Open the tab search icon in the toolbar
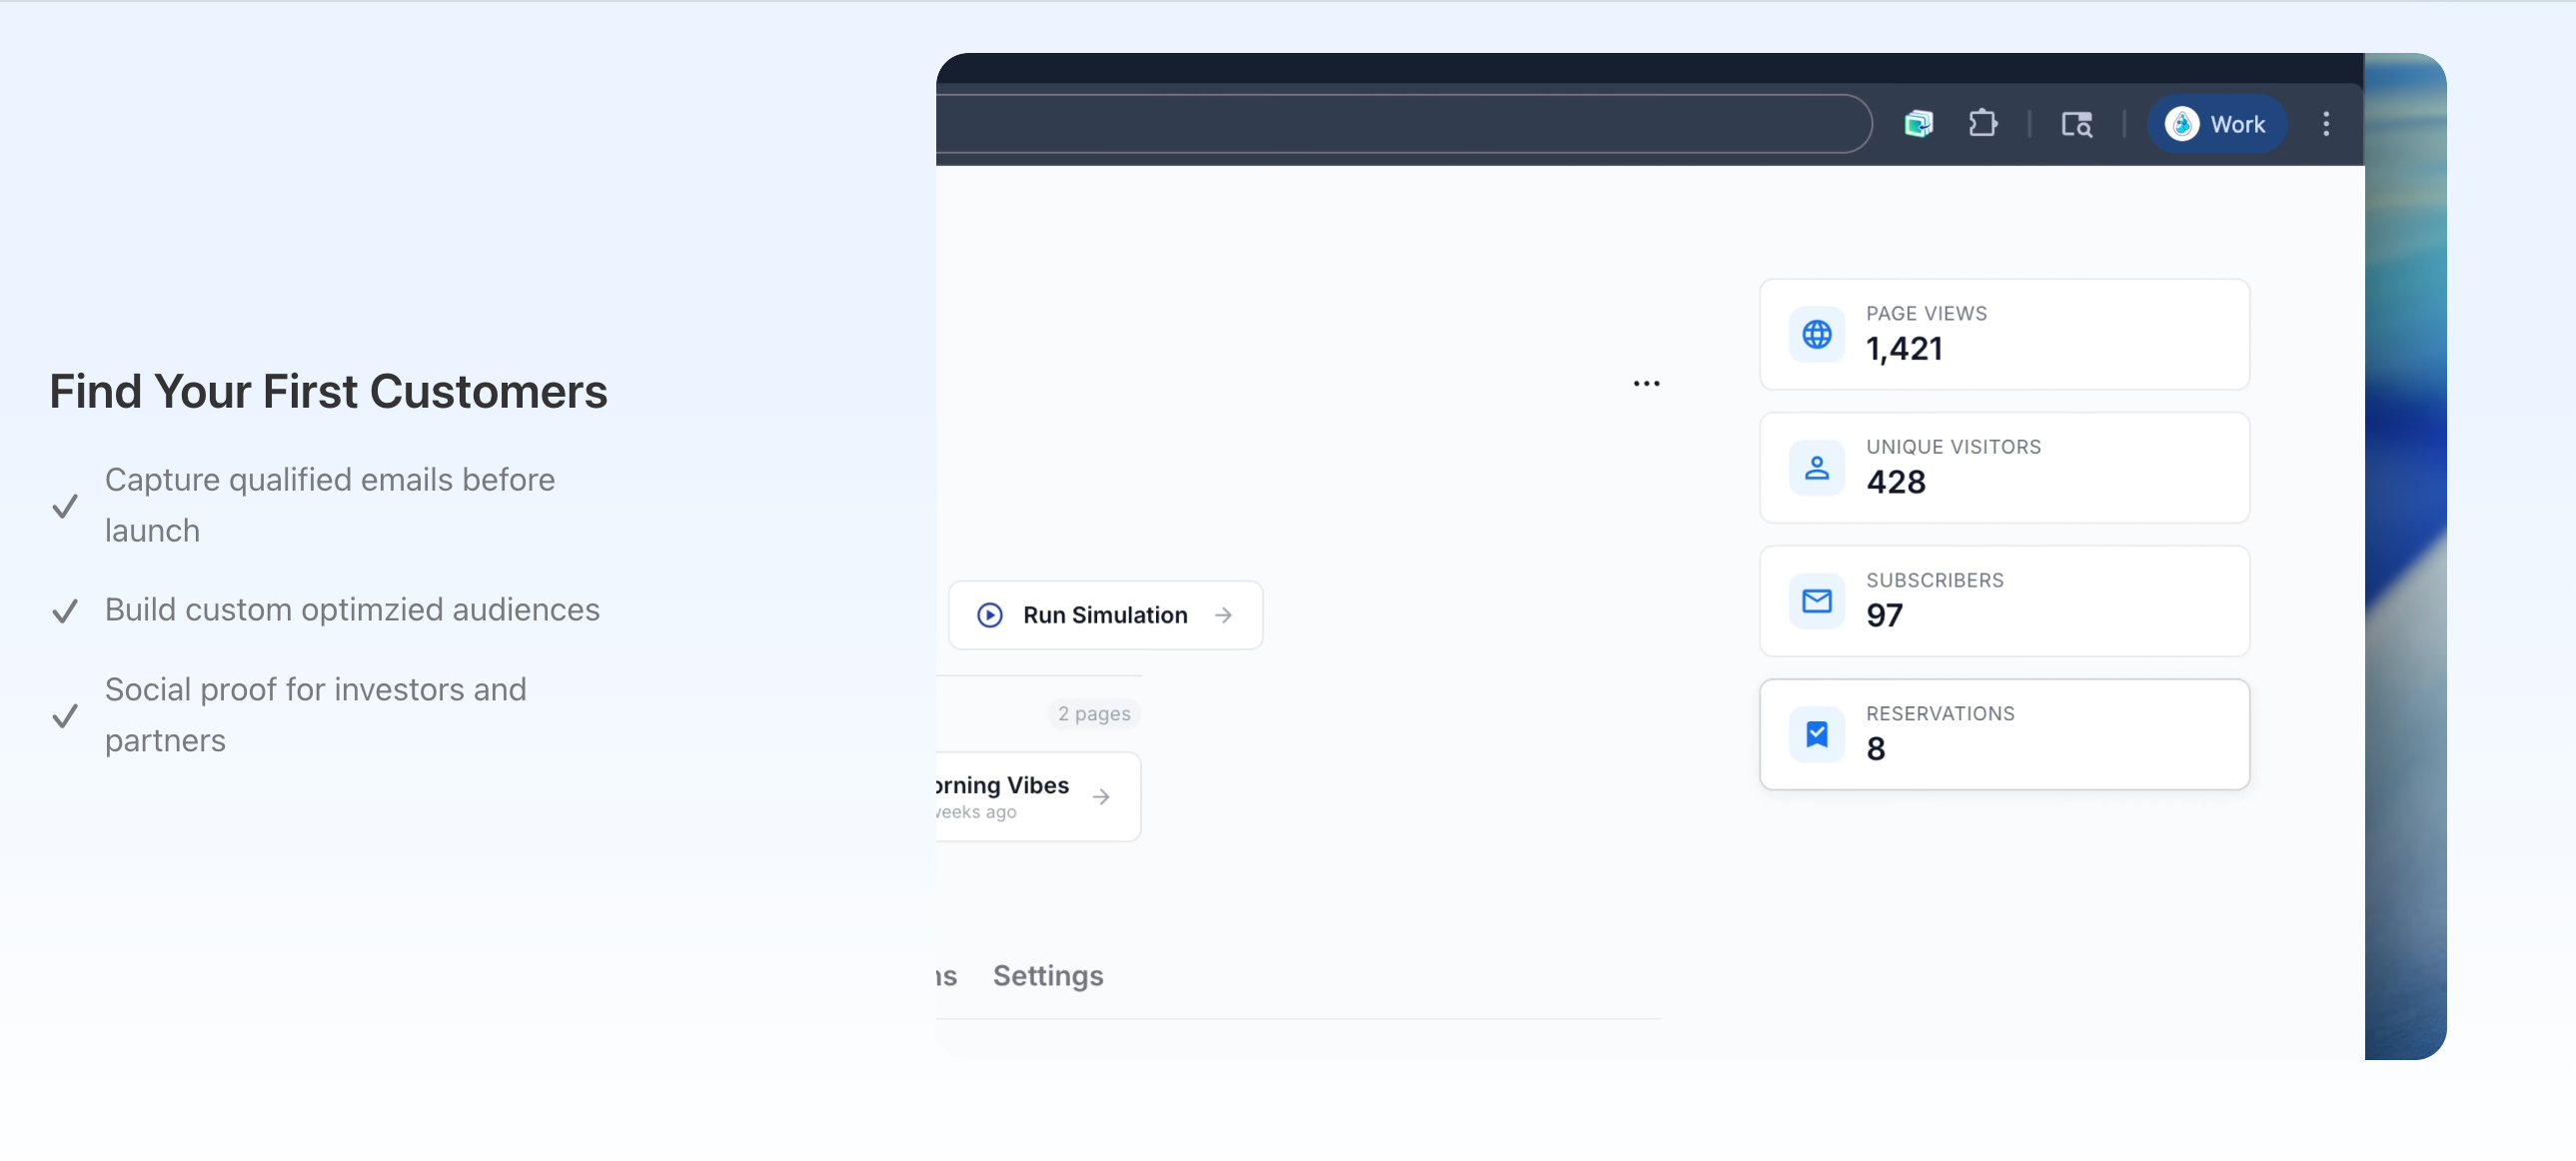The image size is (2576, 1161). pyautogui.click(x=2077, y=124)
